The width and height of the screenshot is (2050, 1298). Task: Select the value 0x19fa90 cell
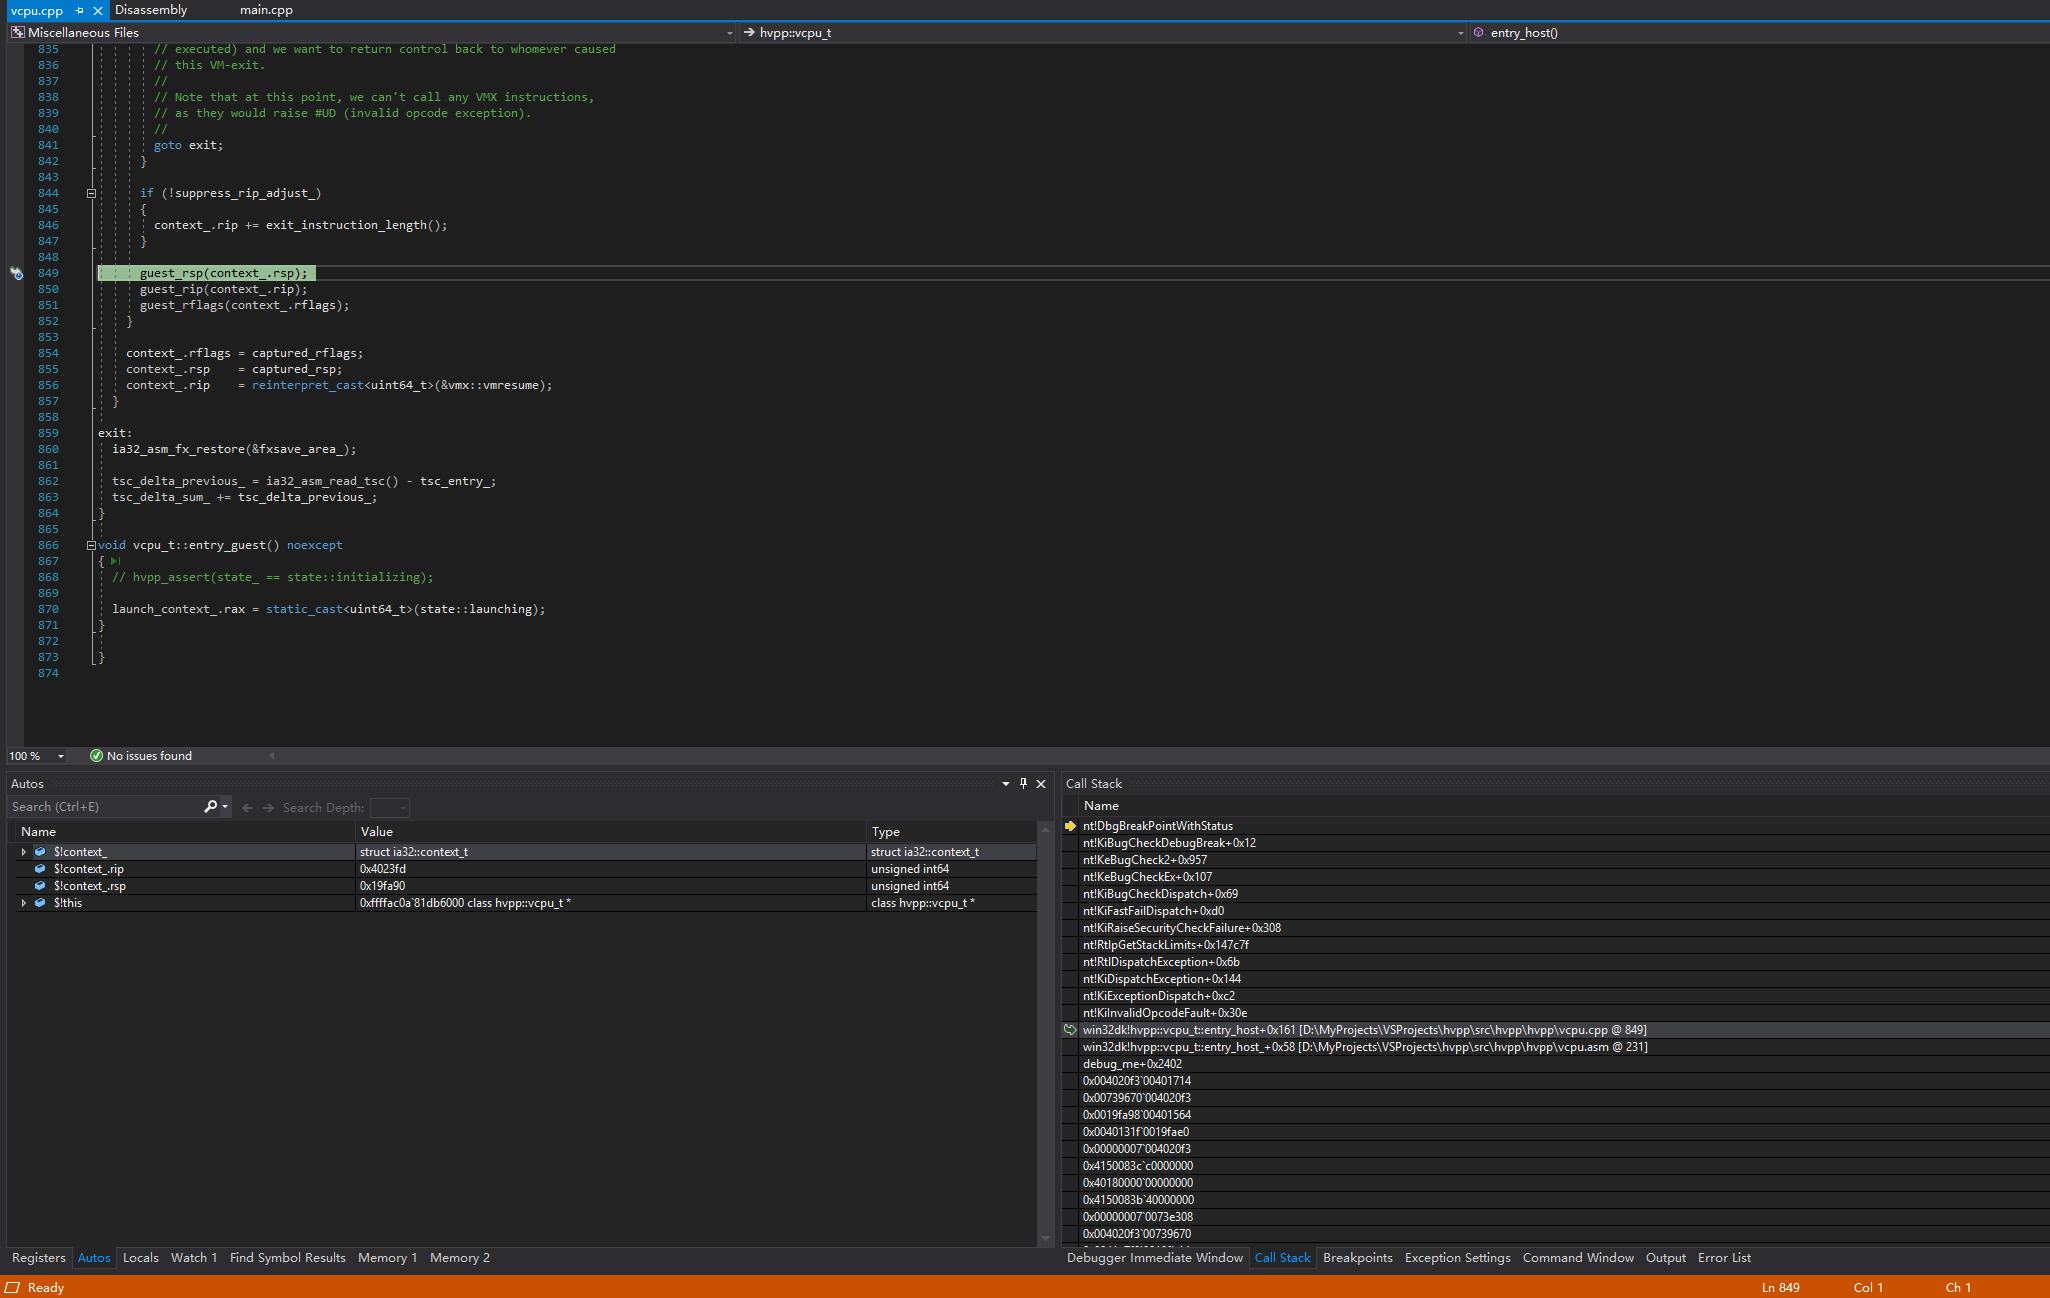(x=611, y=886)
